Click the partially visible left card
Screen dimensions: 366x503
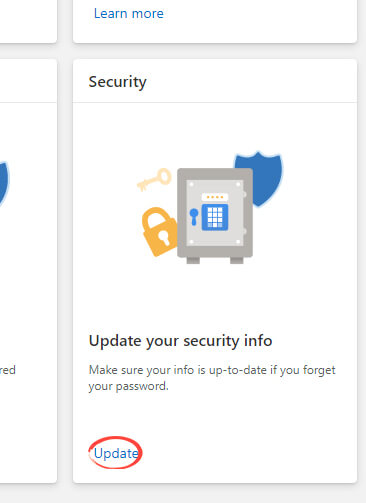(28, 271)
